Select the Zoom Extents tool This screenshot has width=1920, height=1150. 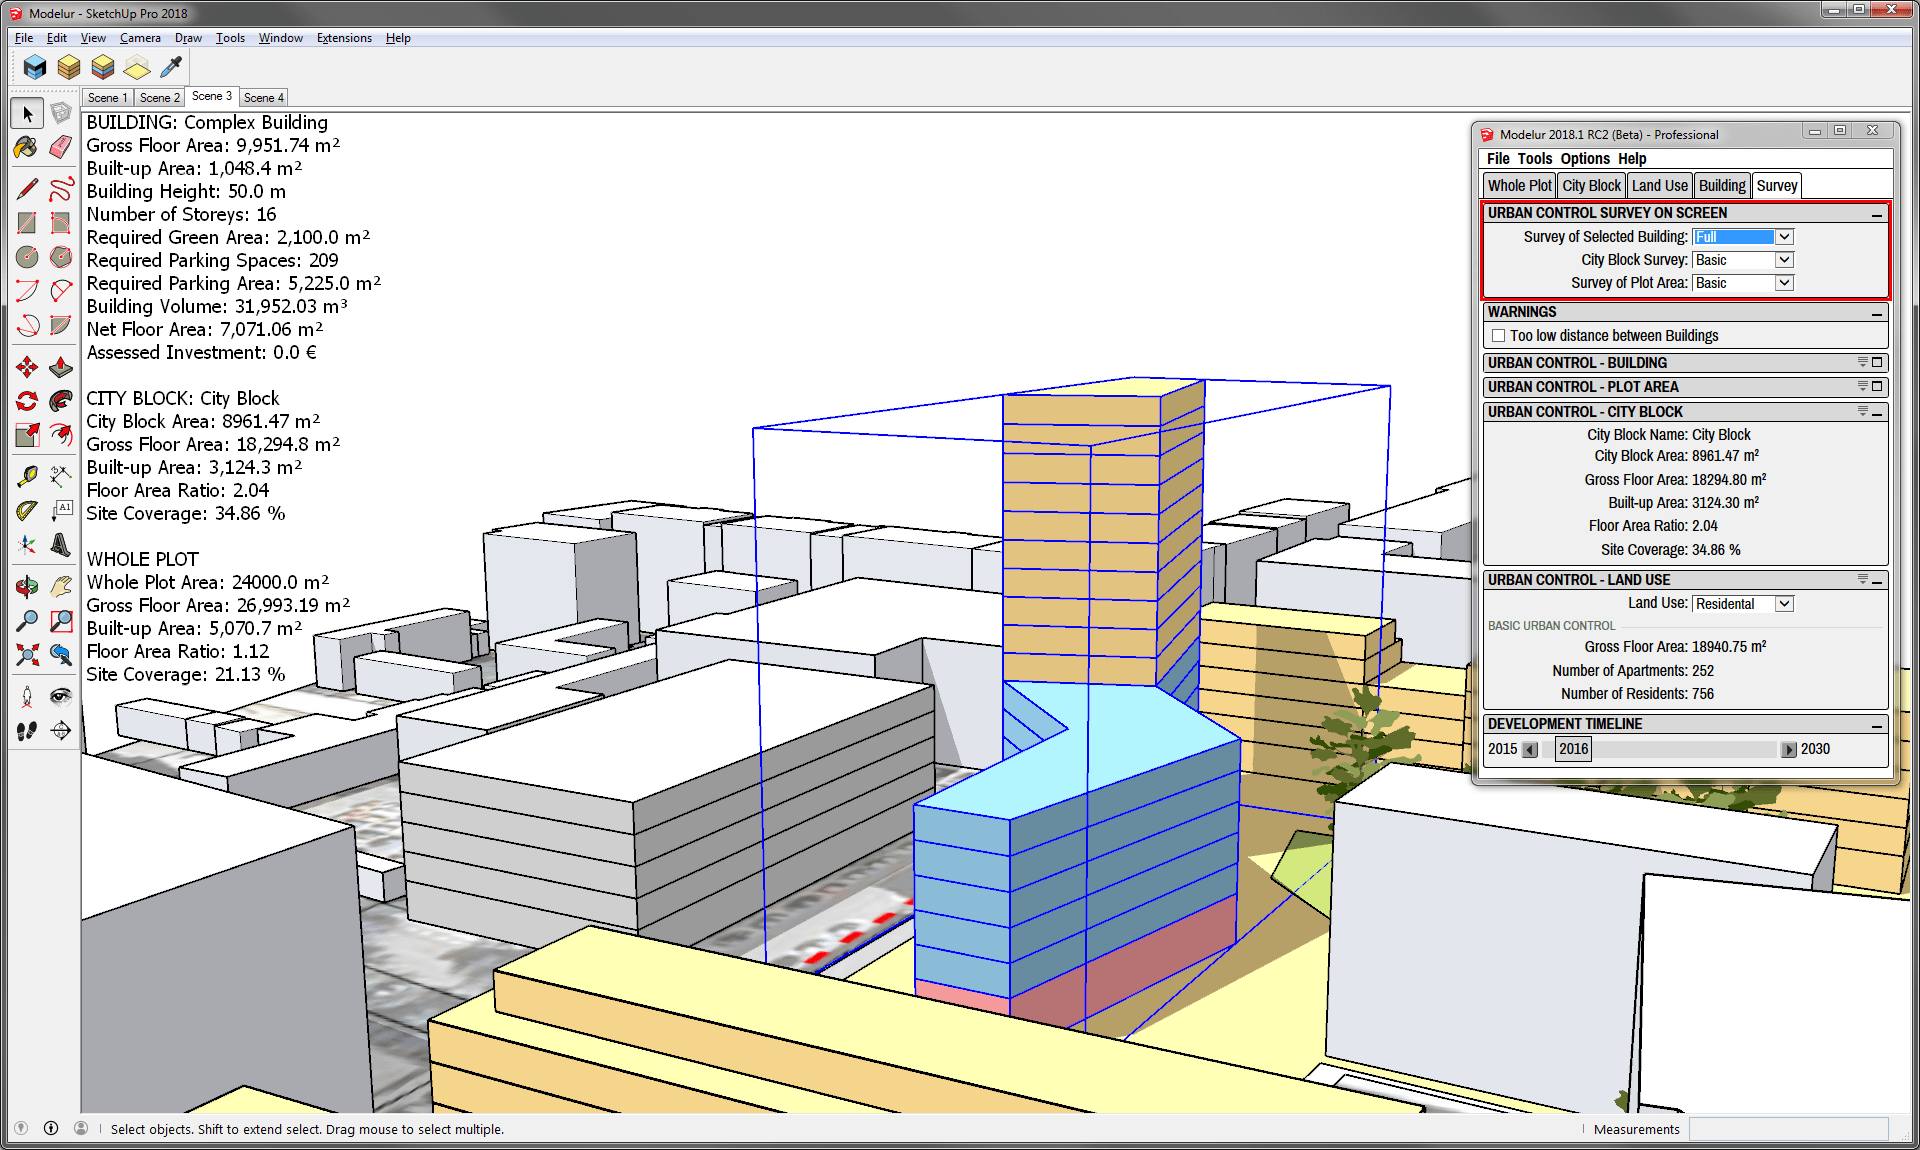[26, 655]
